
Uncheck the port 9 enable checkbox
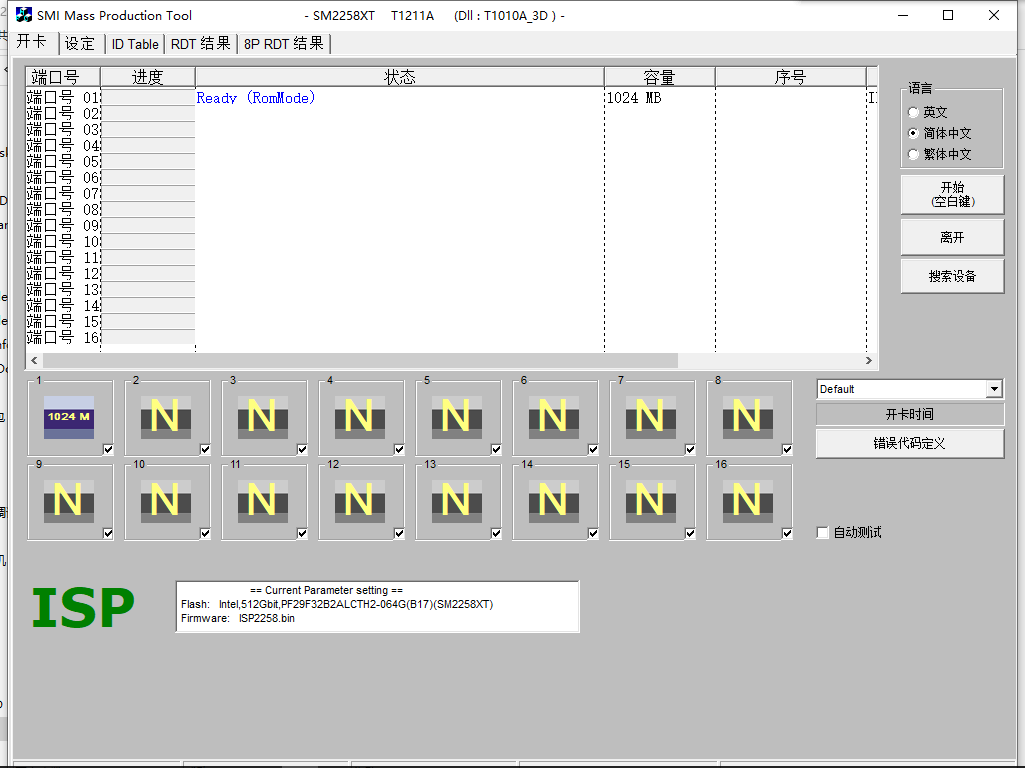pos(108,533)
